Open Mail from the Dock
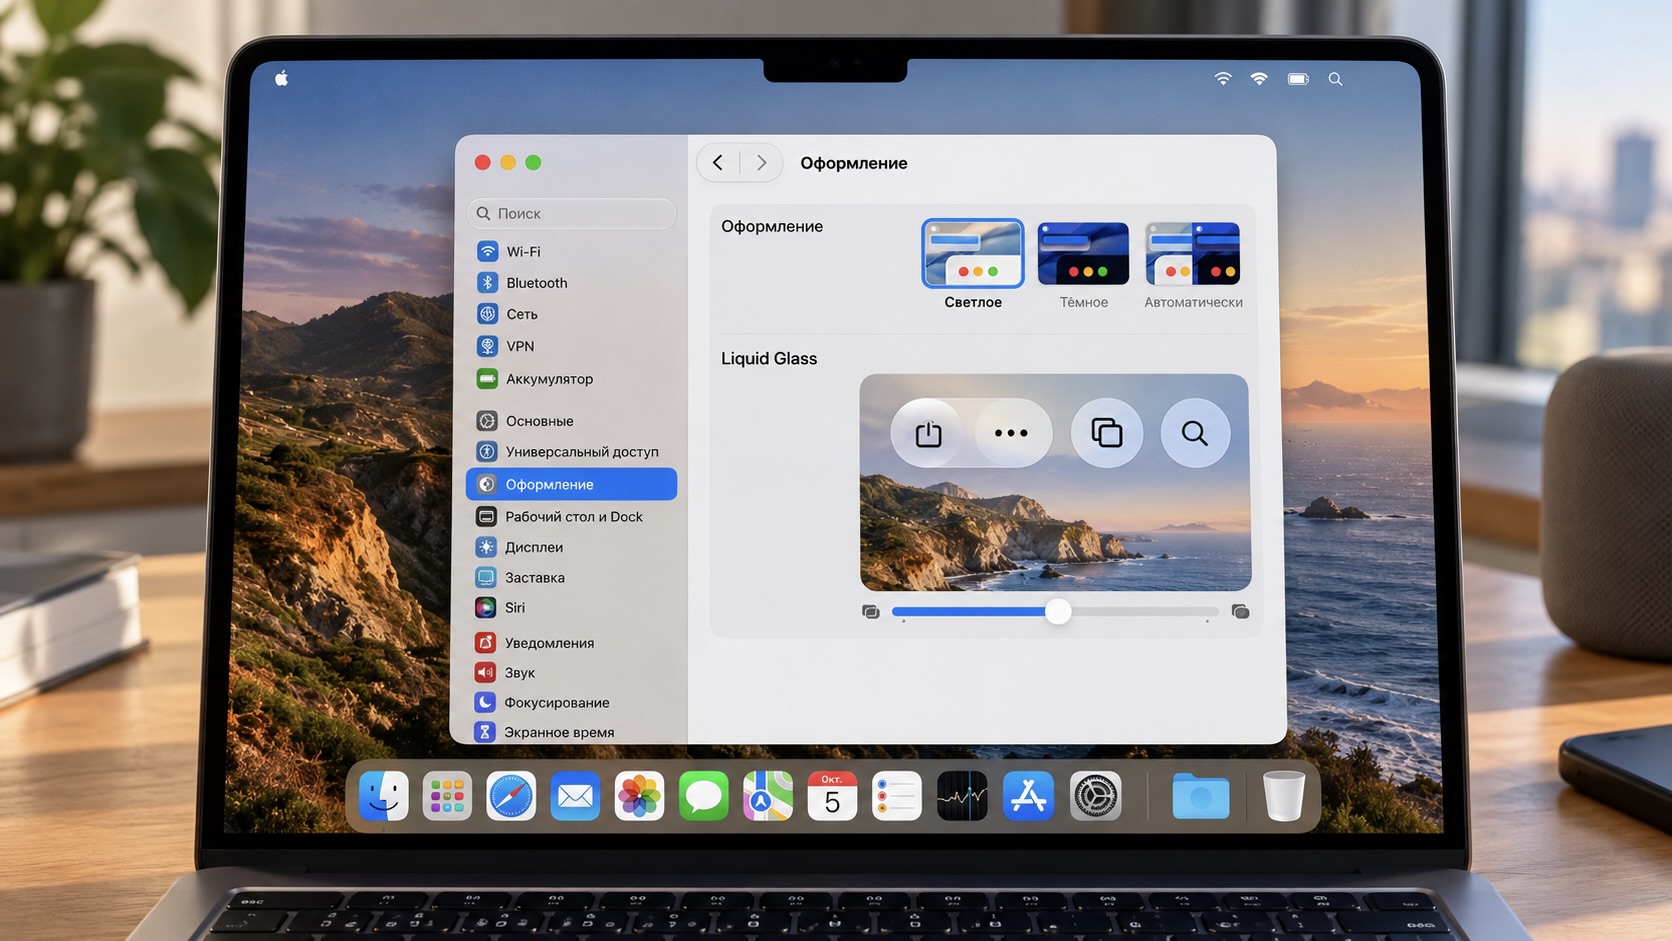Screen dimensions: 1672x941 coord(575,796)
